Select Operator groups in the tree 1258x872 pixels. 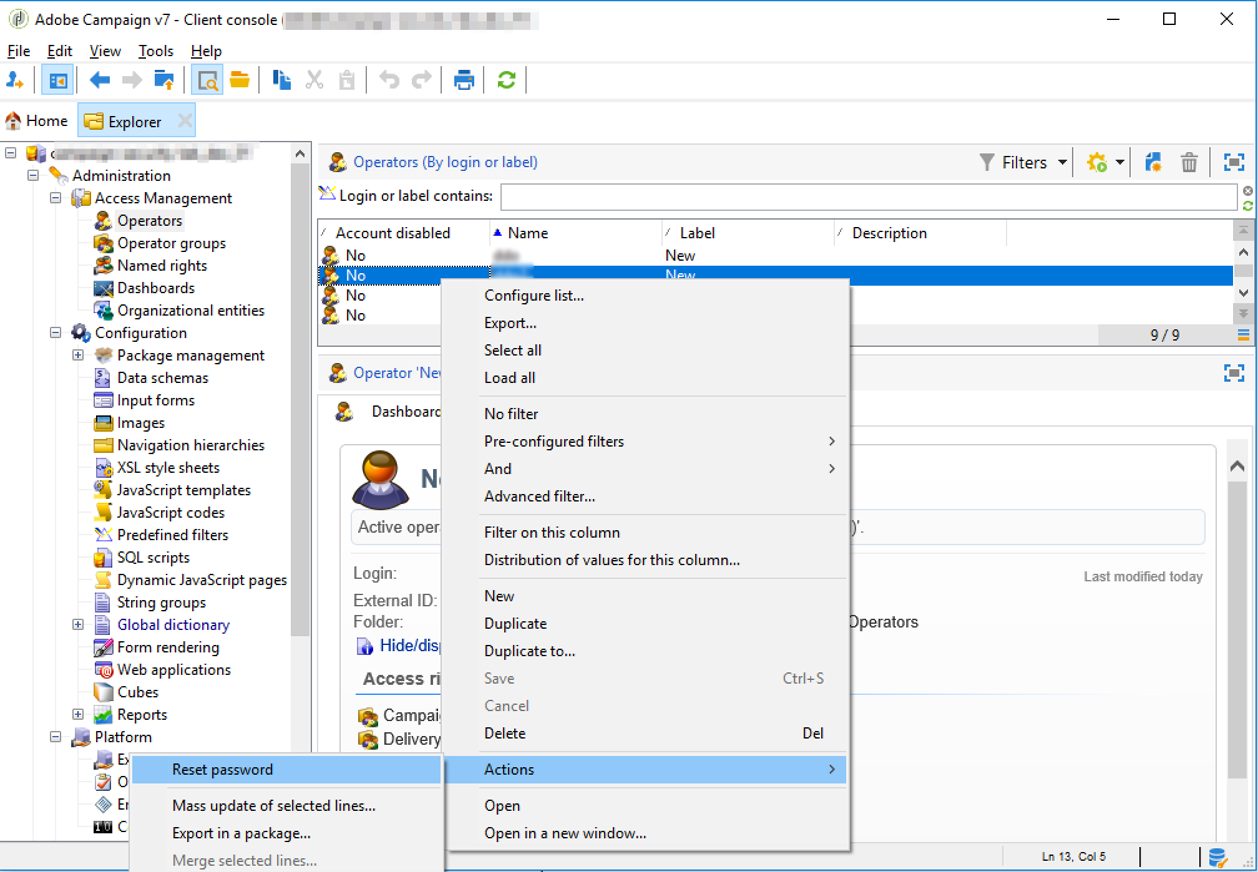(171, 243)
